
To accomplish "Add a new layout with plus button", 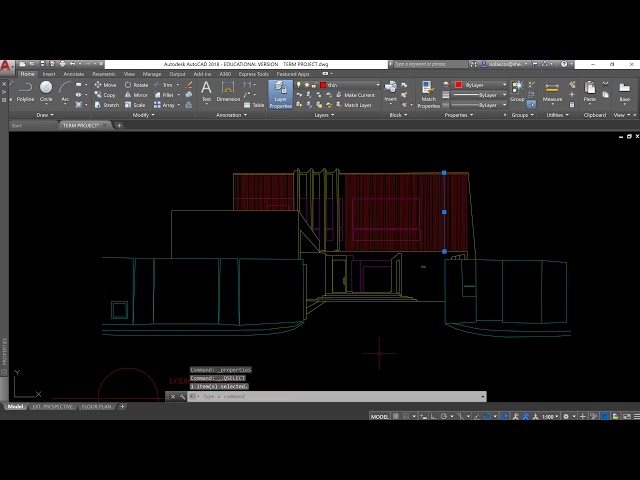I will point(122,407).
